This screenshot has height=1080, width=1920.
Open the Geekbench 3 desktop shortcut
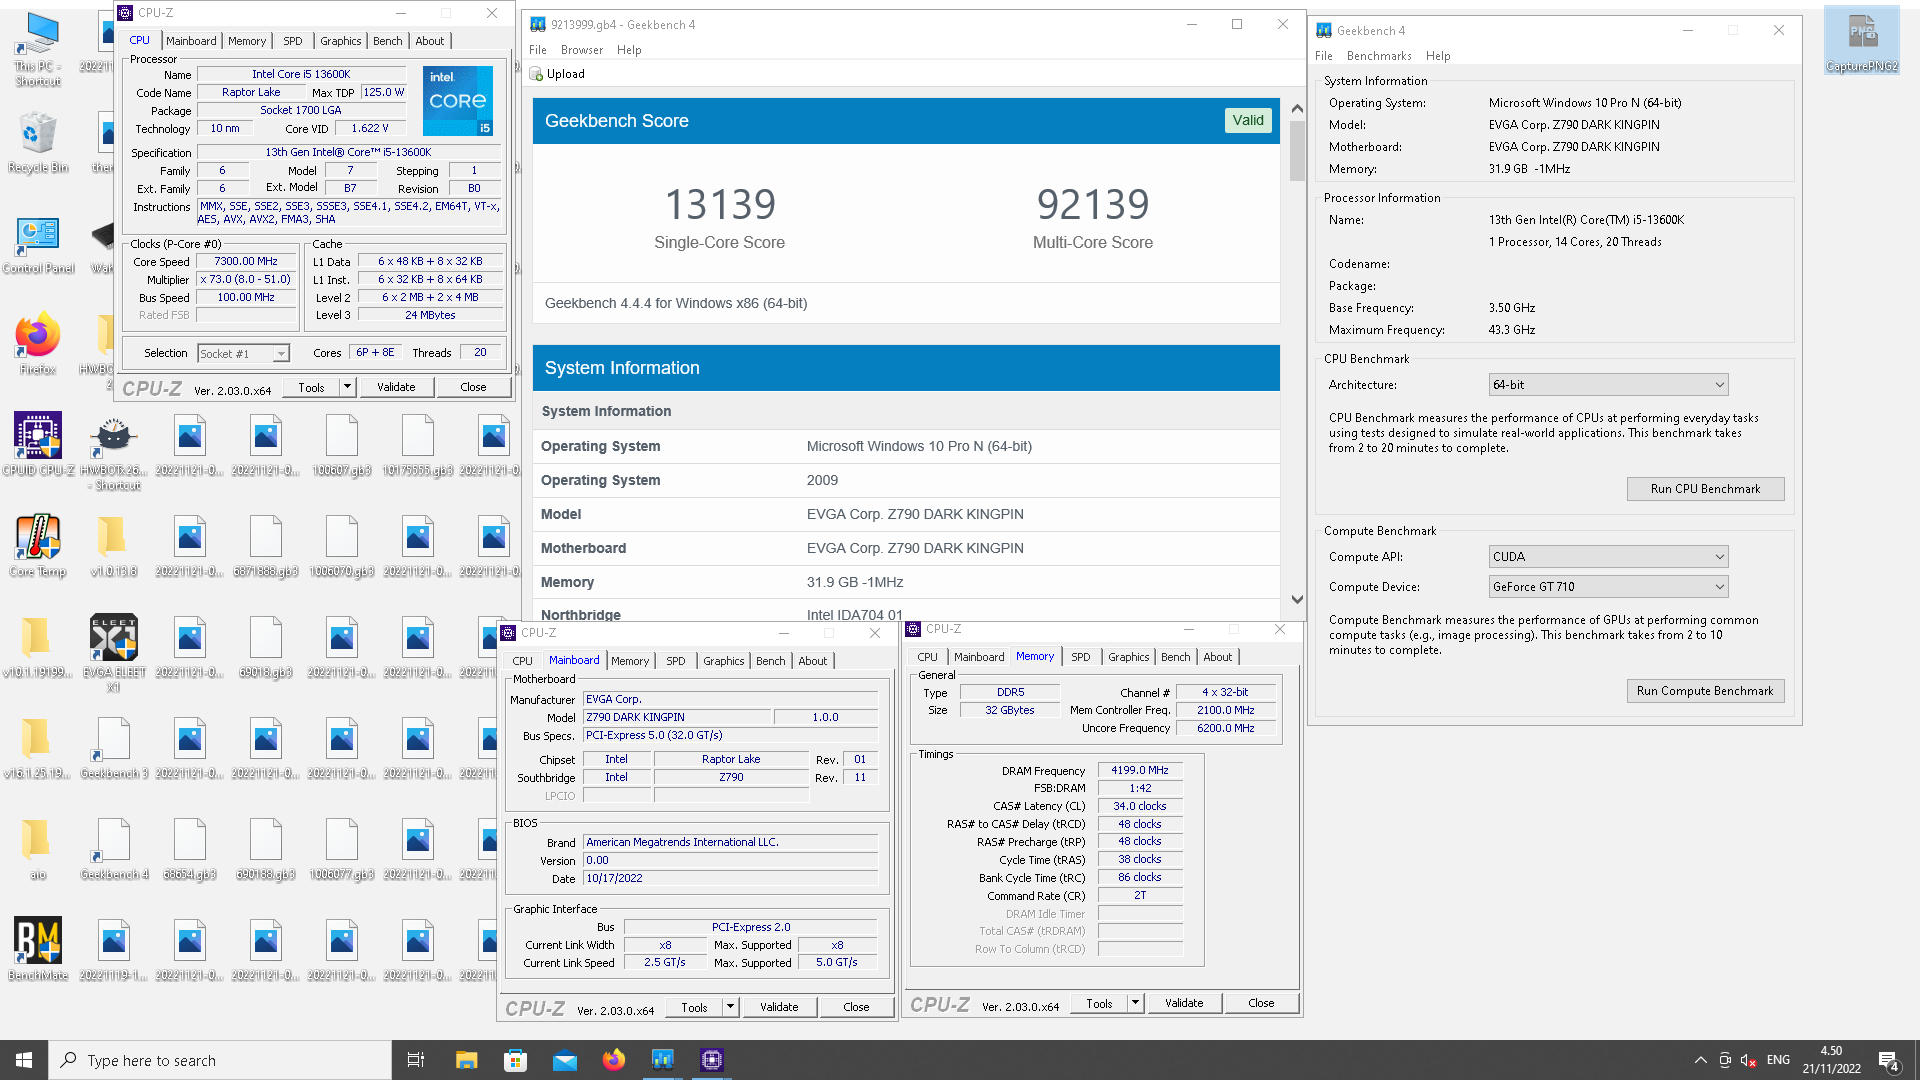[x=114, y=748]
